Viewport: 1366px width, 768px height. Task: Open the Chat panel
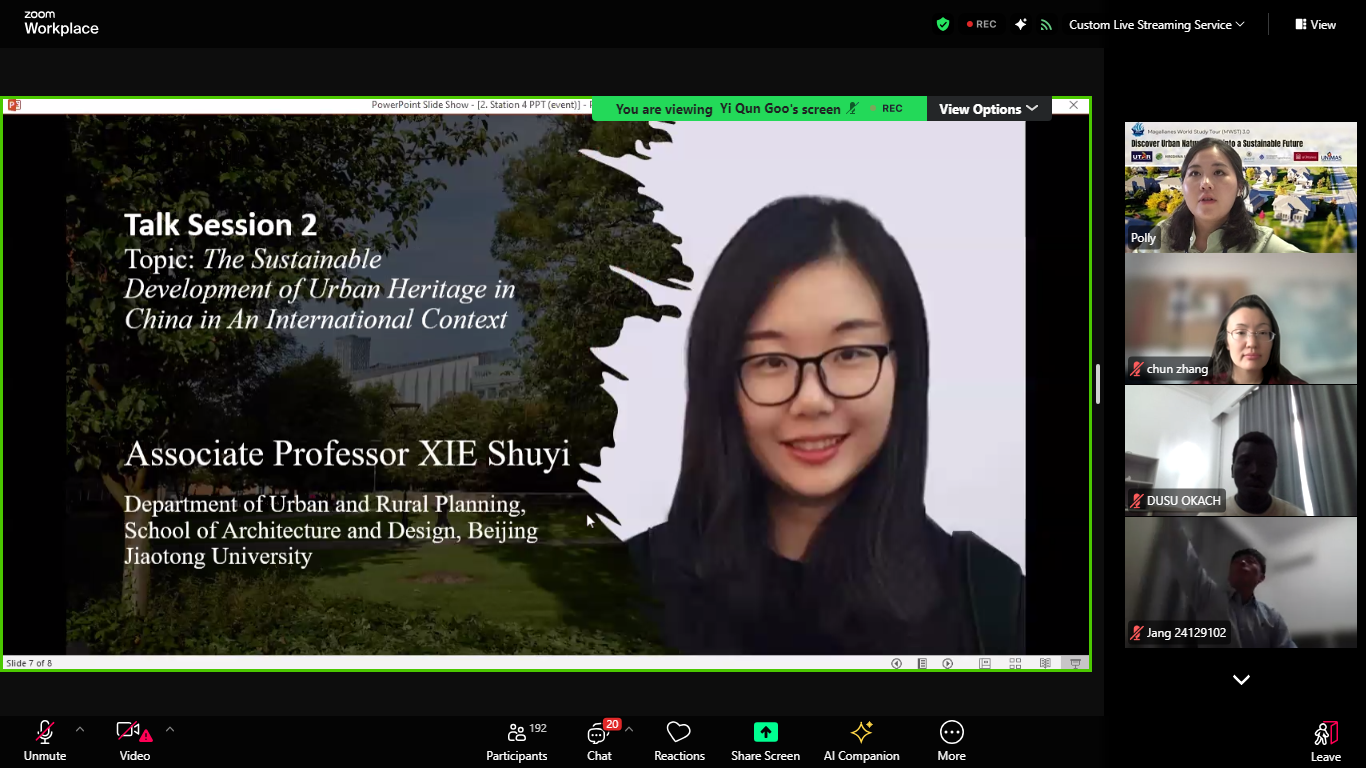599,741
